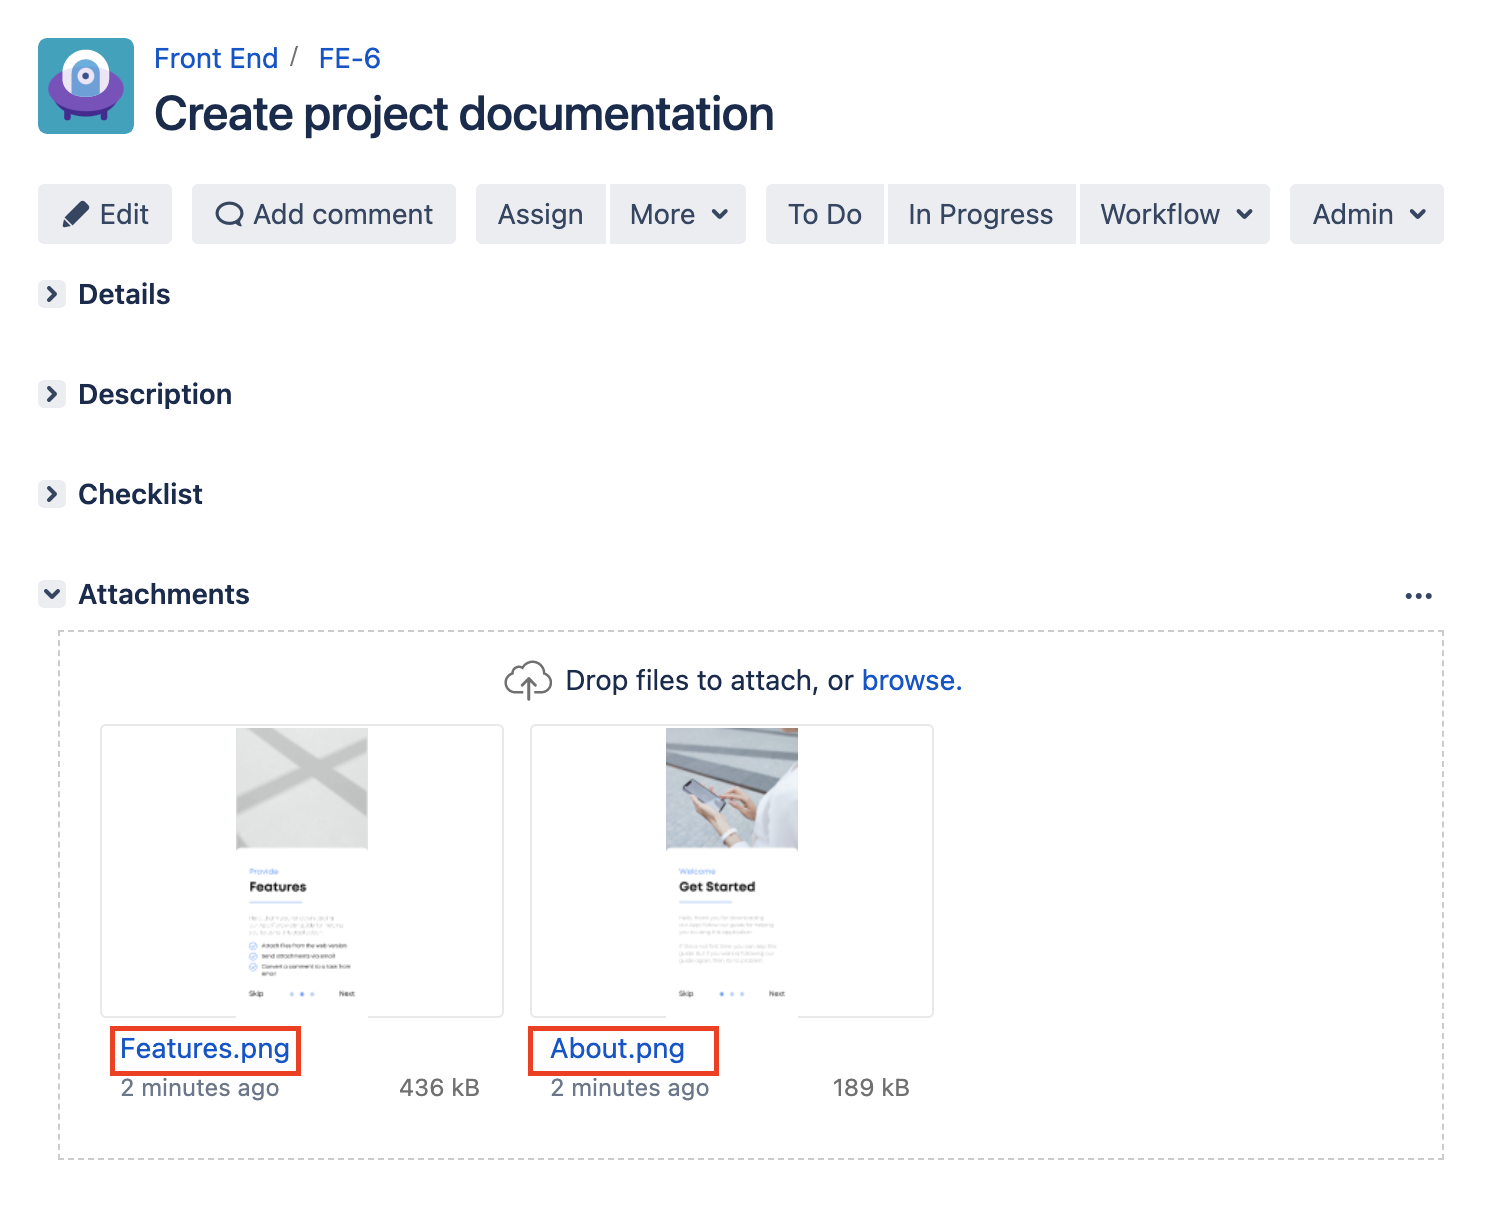Open the Attachments three-dot options menu
Screen dimensions: 1502x1214
click(1418, 596)
